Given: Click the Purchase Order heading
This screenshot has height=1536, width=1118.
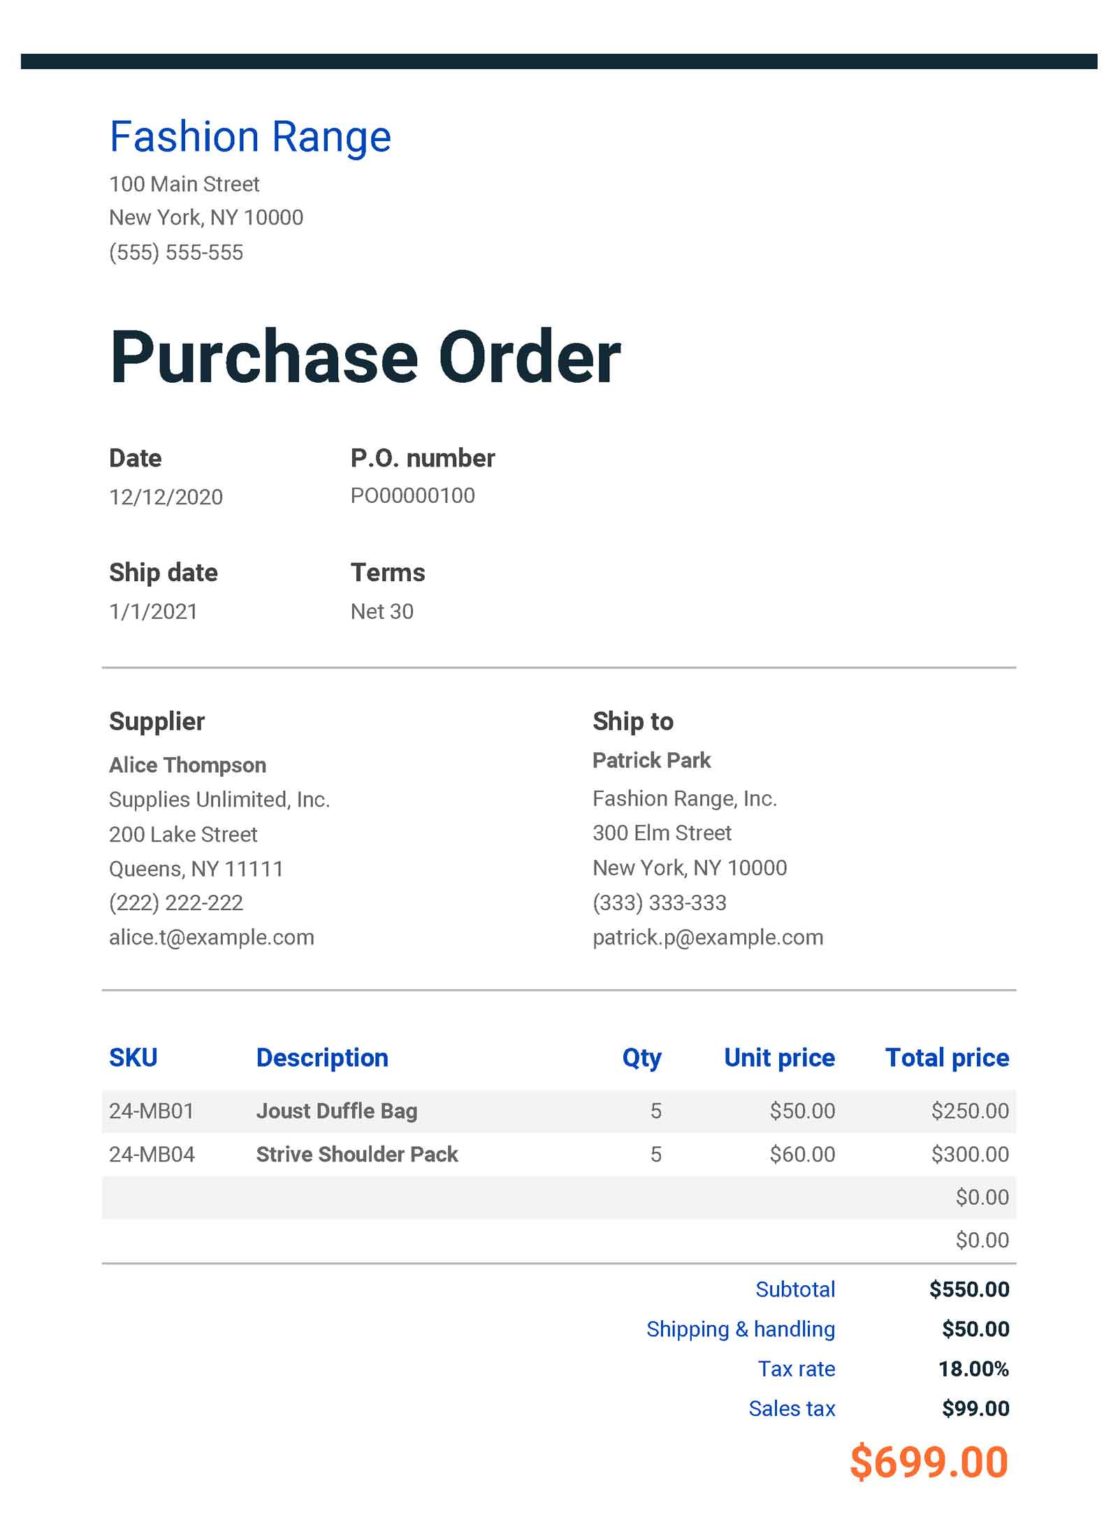Looking at the screenshot, I should [365, 357].
